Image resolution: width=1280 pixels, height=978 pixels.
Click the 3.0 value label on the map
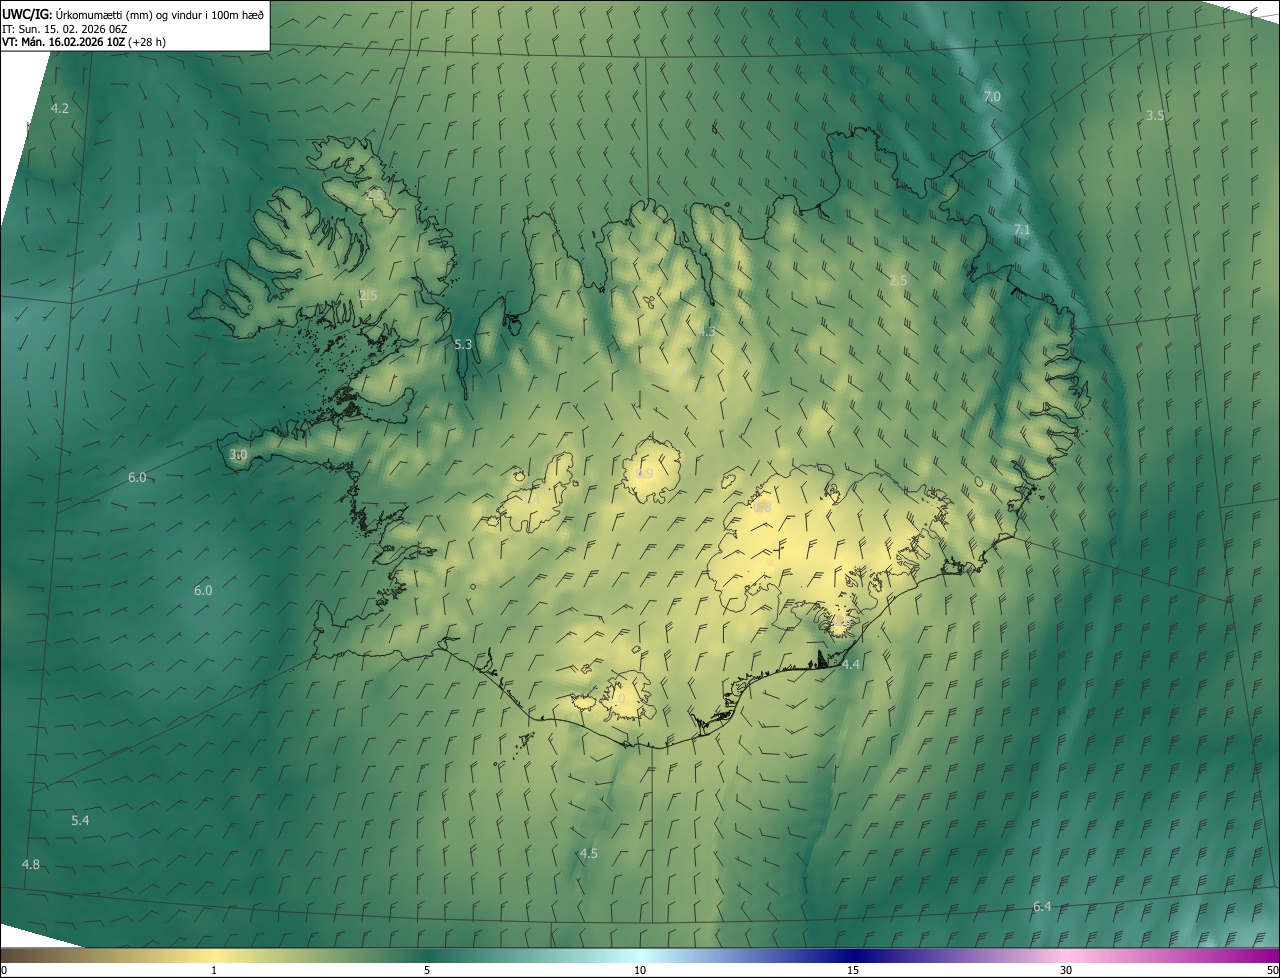238,455
